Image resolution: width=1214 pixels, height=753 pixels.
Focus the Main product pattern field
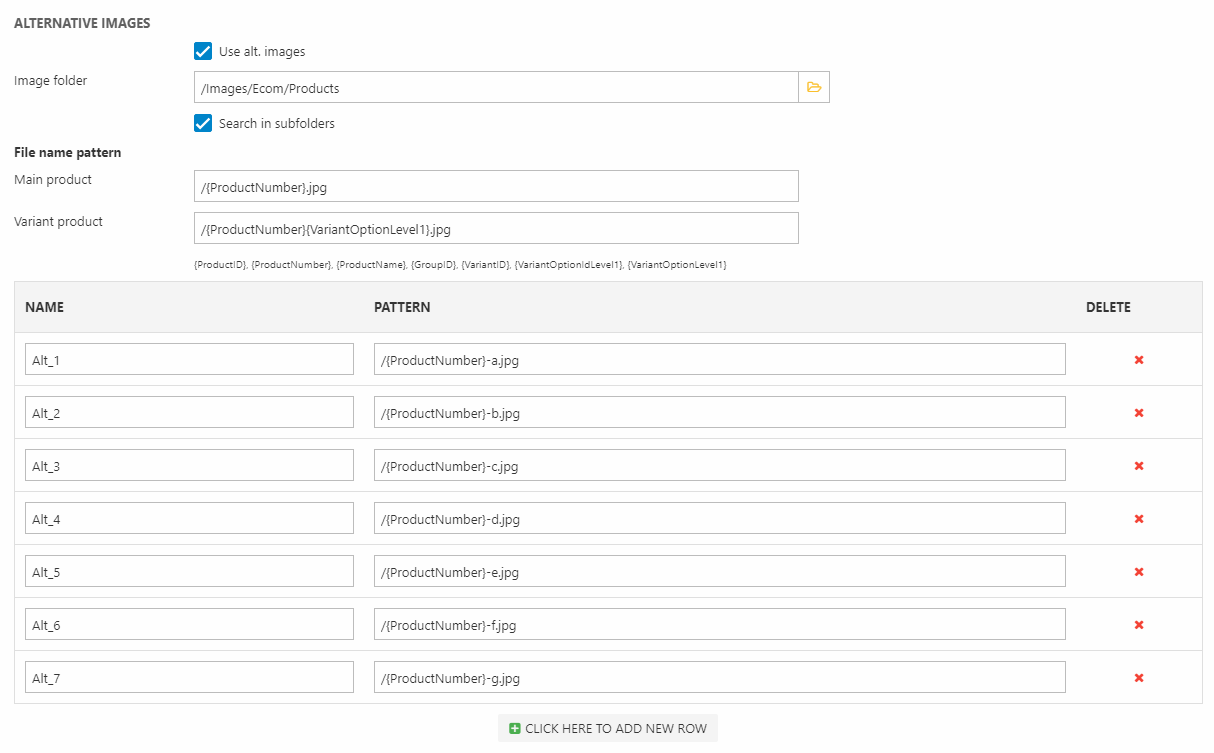tap(496, 186)
